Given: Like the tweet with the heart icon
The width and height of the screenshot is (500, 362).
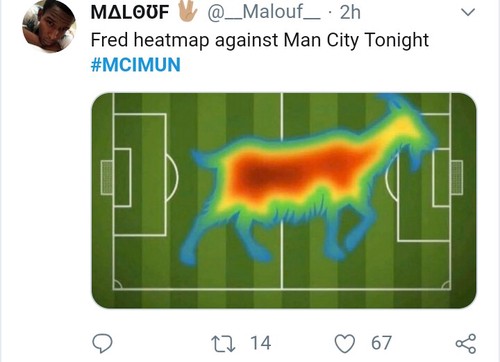Looking at the screenshot, I should (345, 344).
